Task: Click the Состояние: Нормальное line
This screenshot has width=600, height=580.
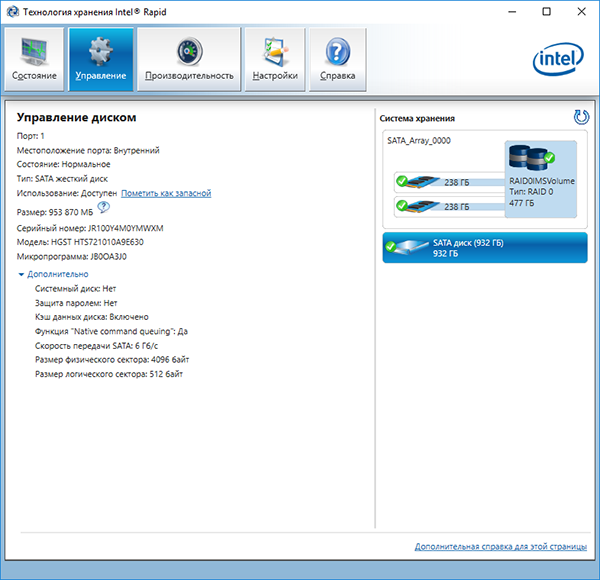Action: click(x=64, y=165)
